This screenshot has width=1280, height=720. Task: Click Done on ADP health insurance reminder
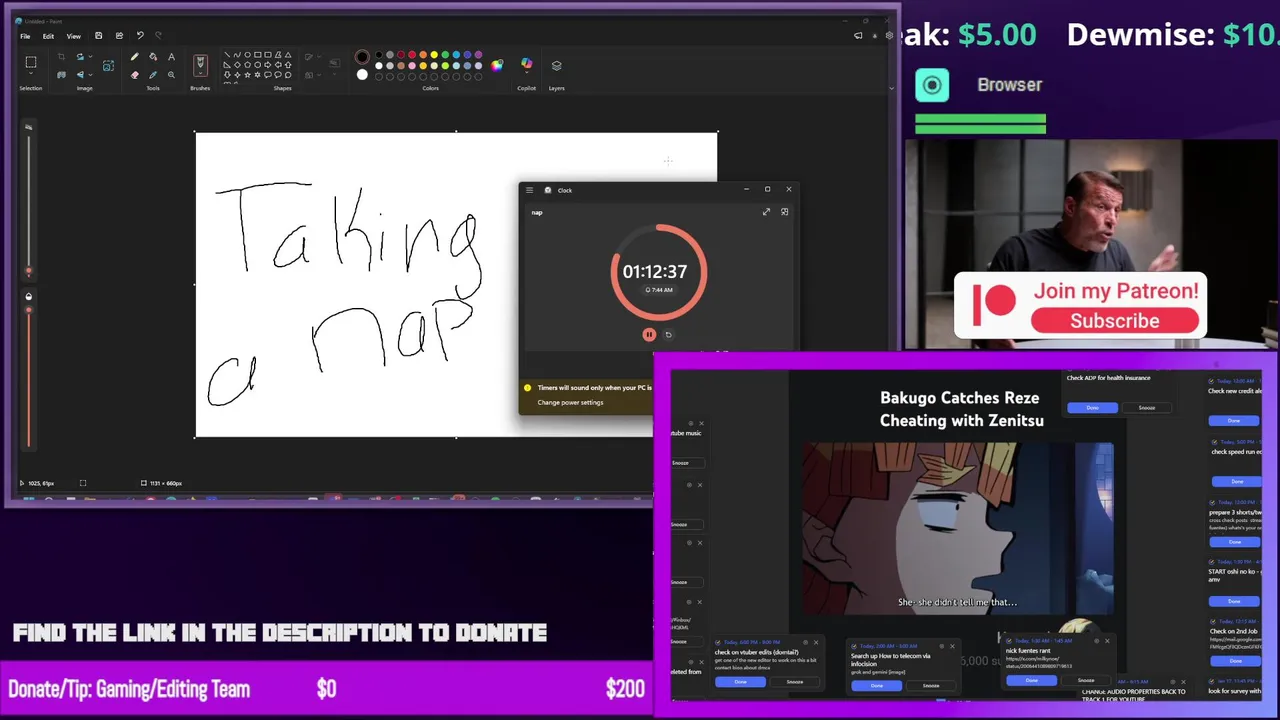coord(1092,408)
